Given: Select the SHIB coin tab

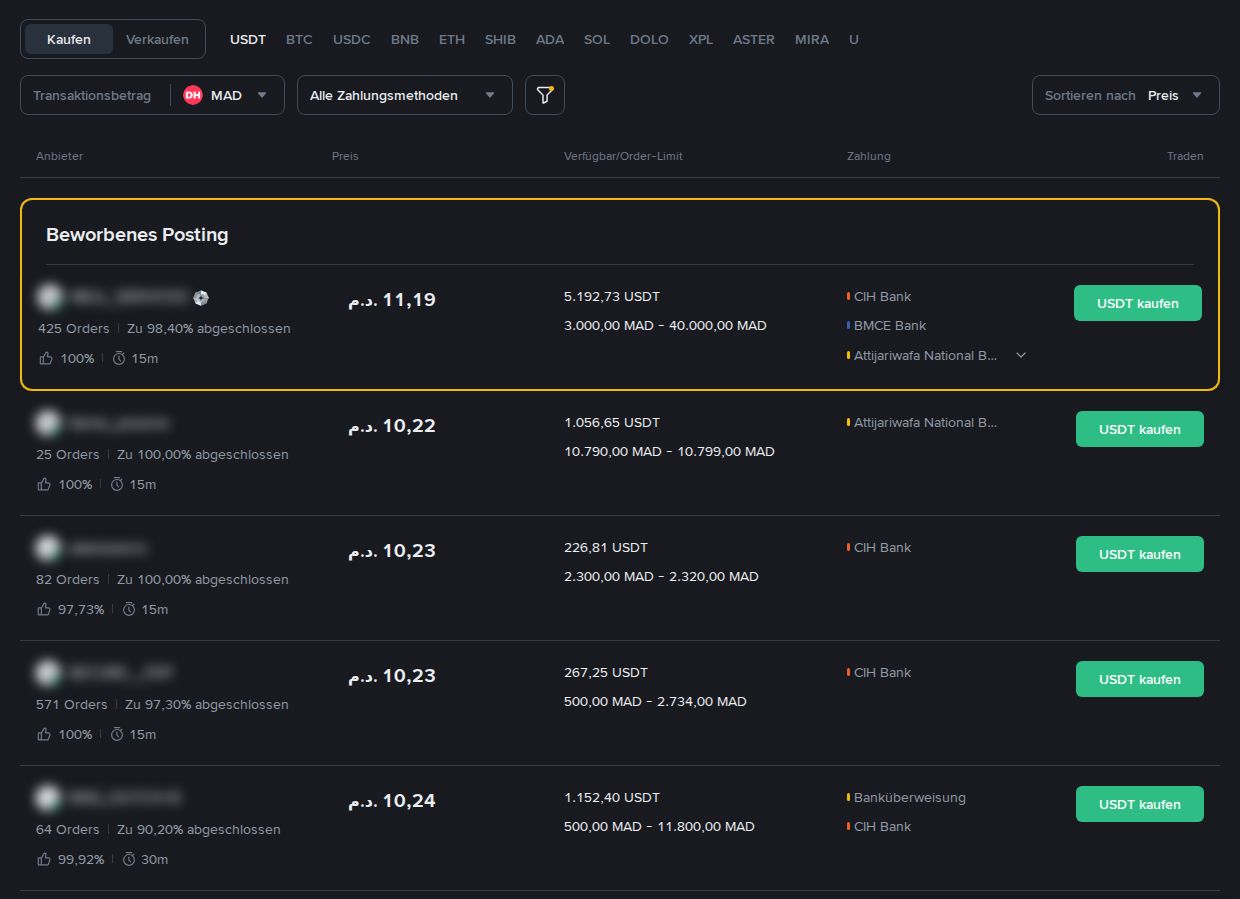Looking at the screenshot, I should 500,40.
